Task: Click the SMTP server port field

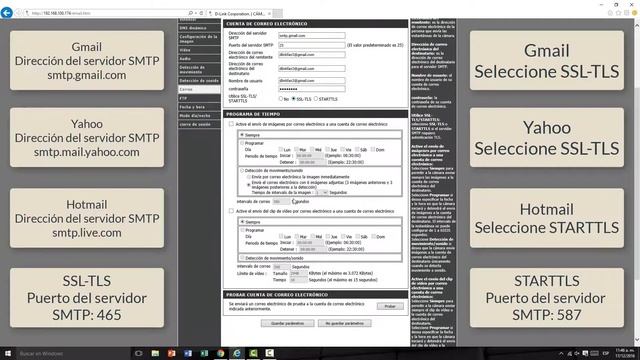Action: [311, 45]
